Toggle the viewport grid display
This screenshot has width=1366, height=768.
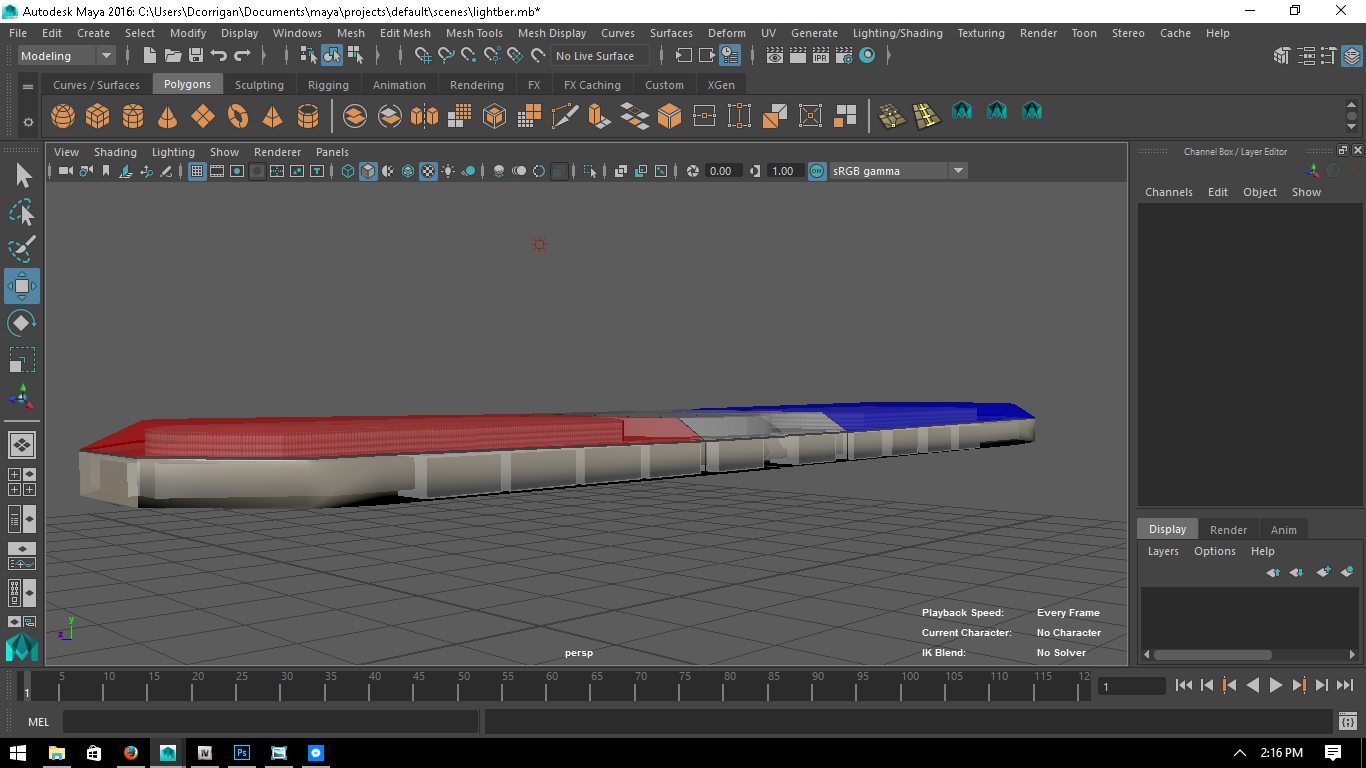[x=197, y=171]
